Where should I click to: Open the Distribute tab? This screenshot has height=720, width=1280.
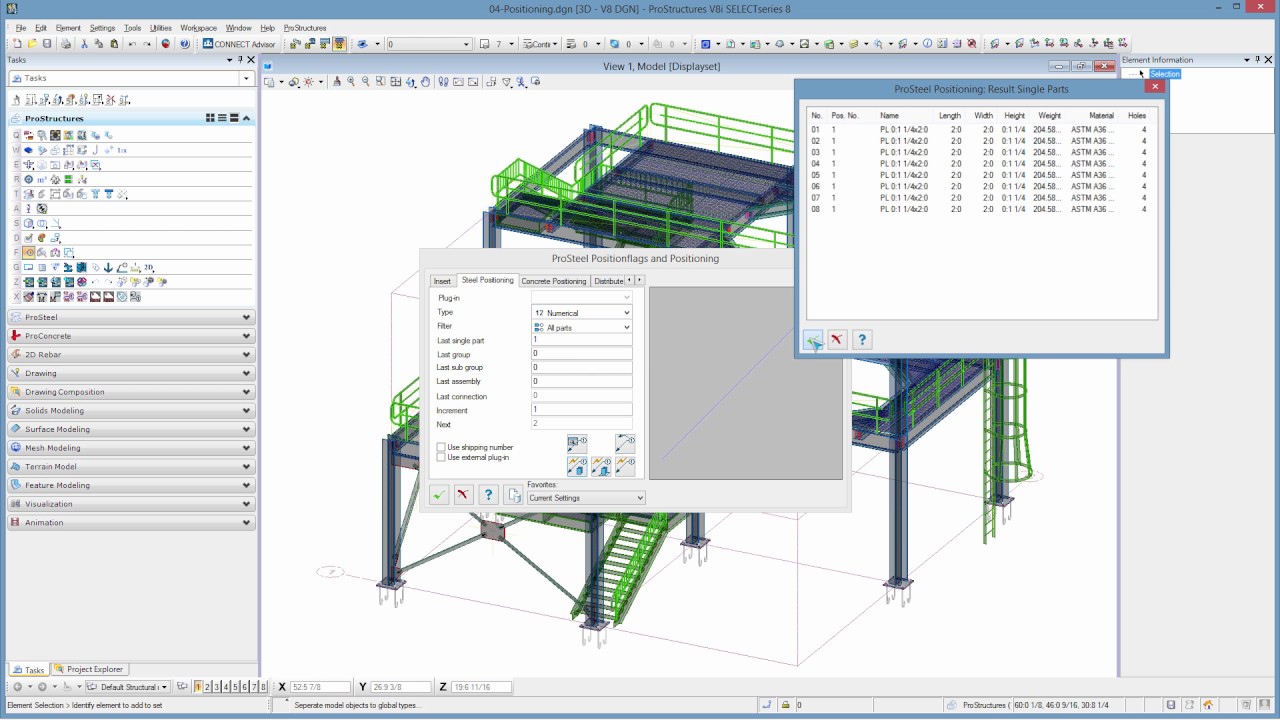coord(608,281)
